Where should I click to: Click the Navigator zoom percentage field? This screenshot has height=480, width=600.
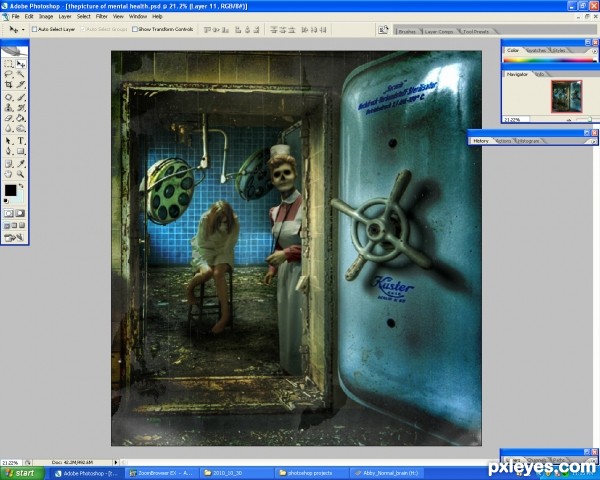[x=515, y=120]
